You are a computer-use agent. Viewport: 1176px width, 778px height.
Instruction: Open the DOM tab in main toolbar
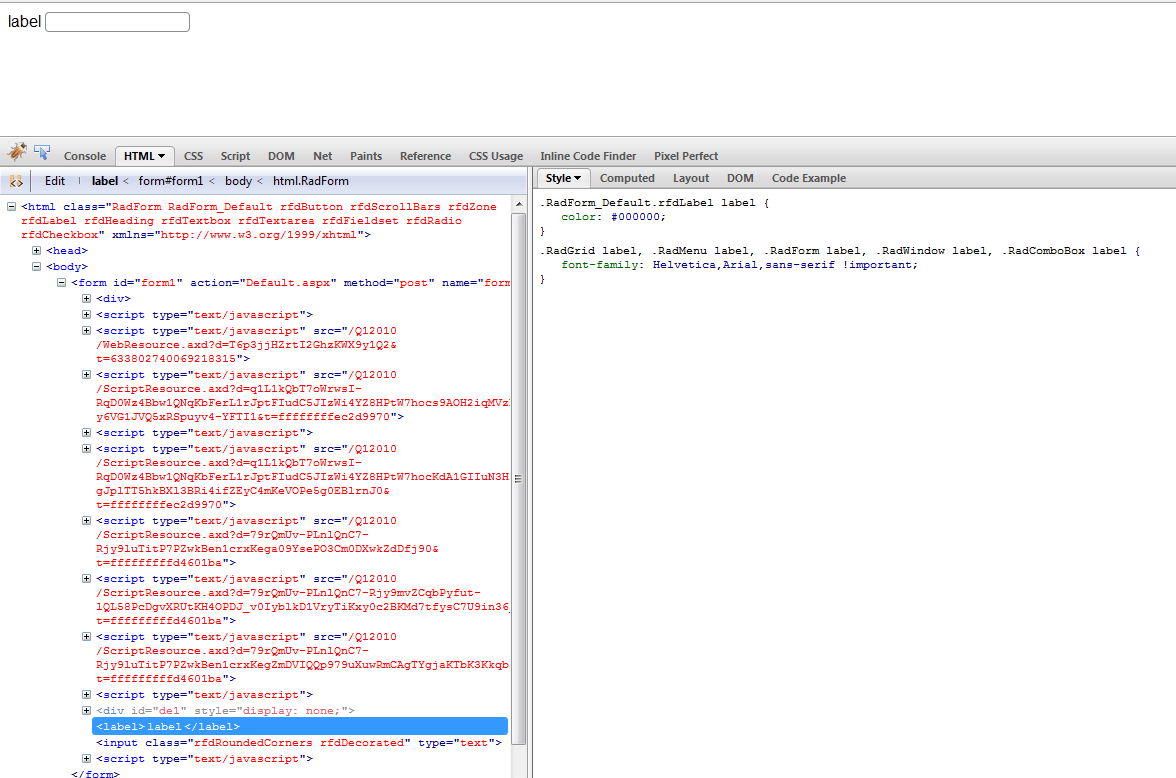click(x=281, y=156)
